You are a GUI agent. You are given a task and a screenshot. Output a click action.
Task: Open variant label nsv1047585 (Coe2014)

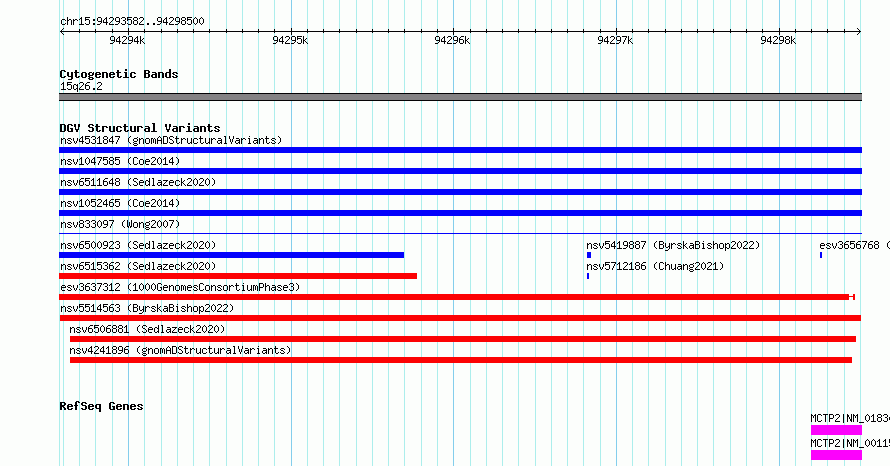pos(120,161)
